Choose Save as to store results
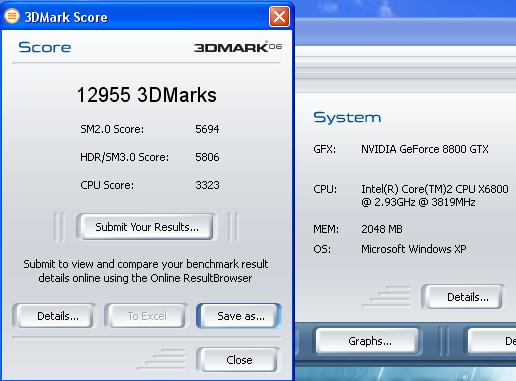 [x=239, y=316]
